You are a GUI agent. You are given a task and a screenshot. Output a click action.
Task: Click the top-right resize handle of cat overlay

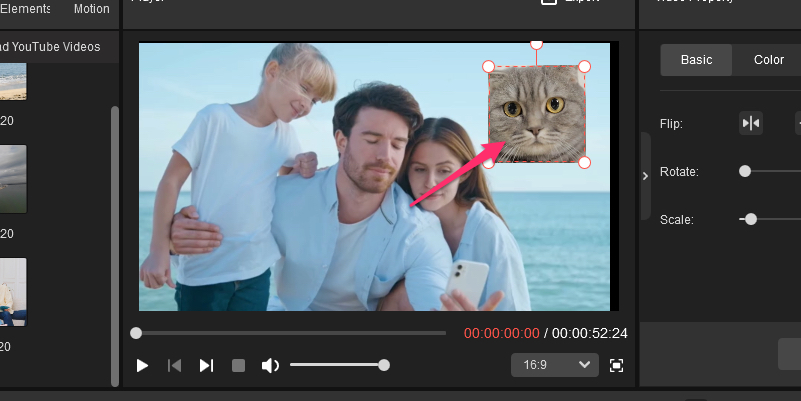point(585,66)
